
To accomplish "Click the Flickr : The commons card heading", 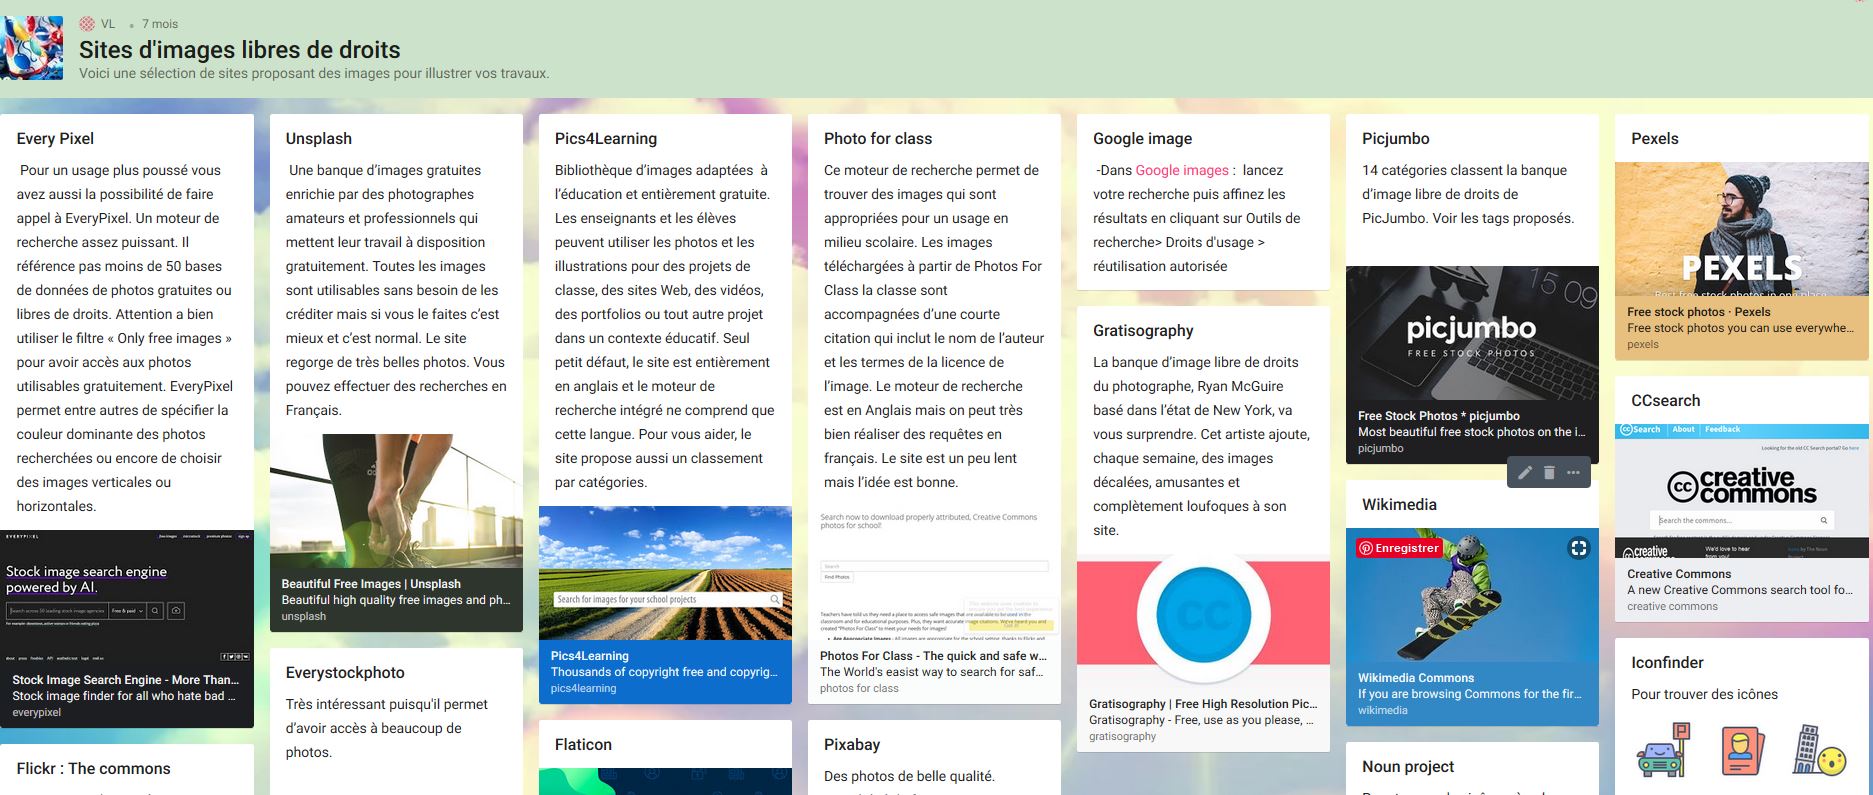I will (93, 769).
